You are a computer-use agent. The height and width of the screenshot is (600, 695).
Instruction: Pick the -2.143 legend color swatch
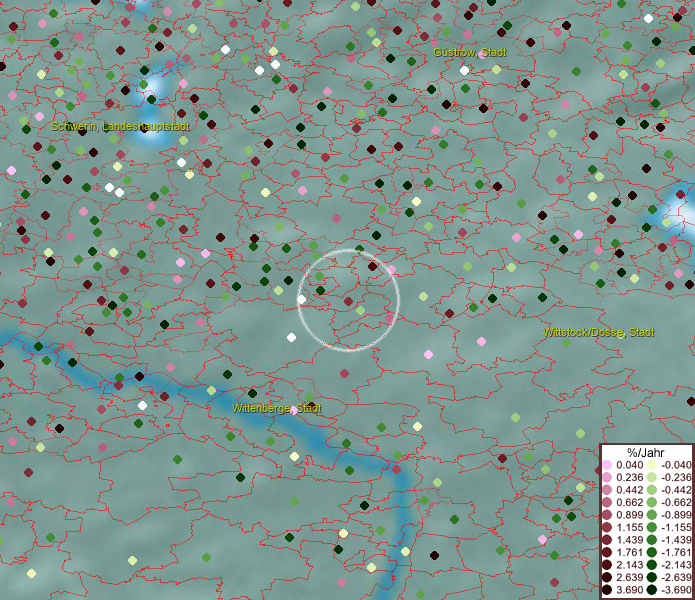pyautogui.click(x=651, y=565)
